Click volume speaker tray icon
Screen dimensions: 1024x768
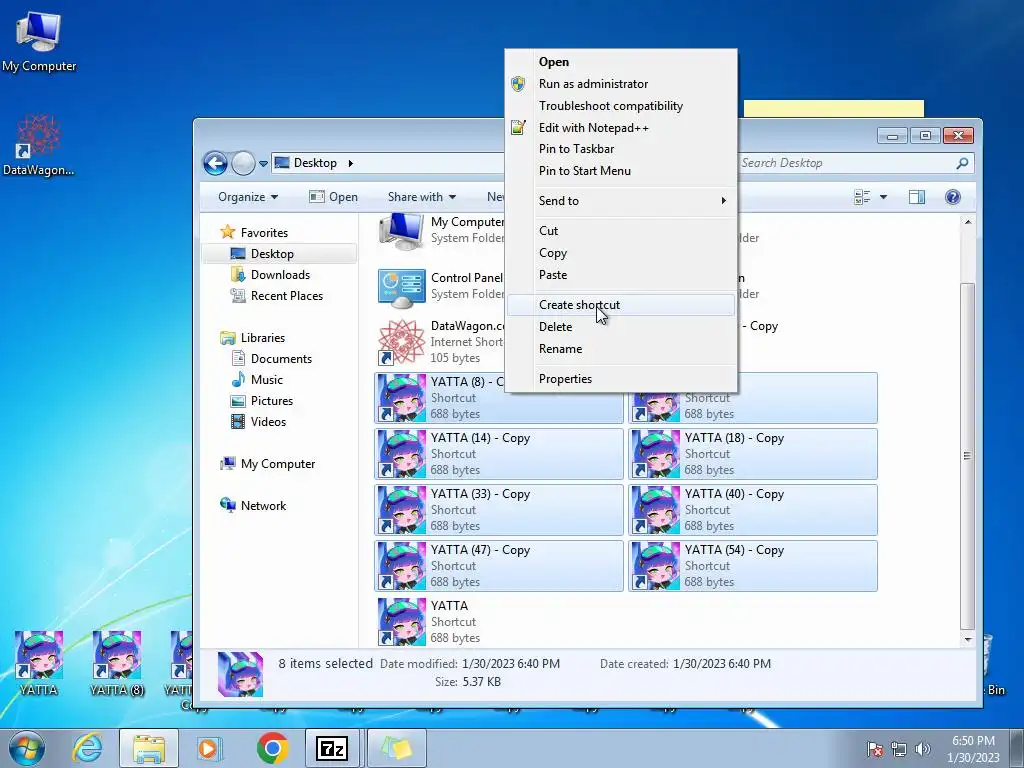923,749
